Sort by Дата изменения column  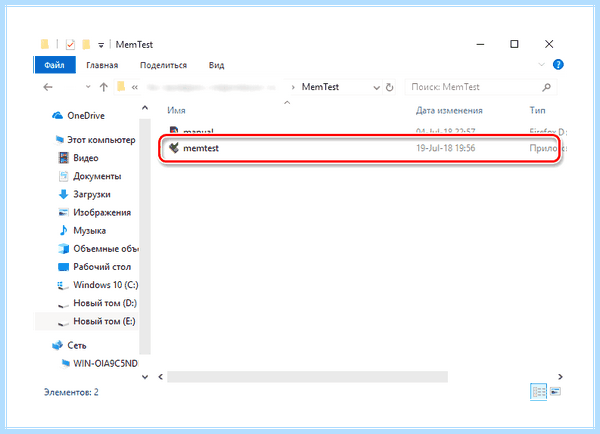pyautogui.click(x=449, y=111)
